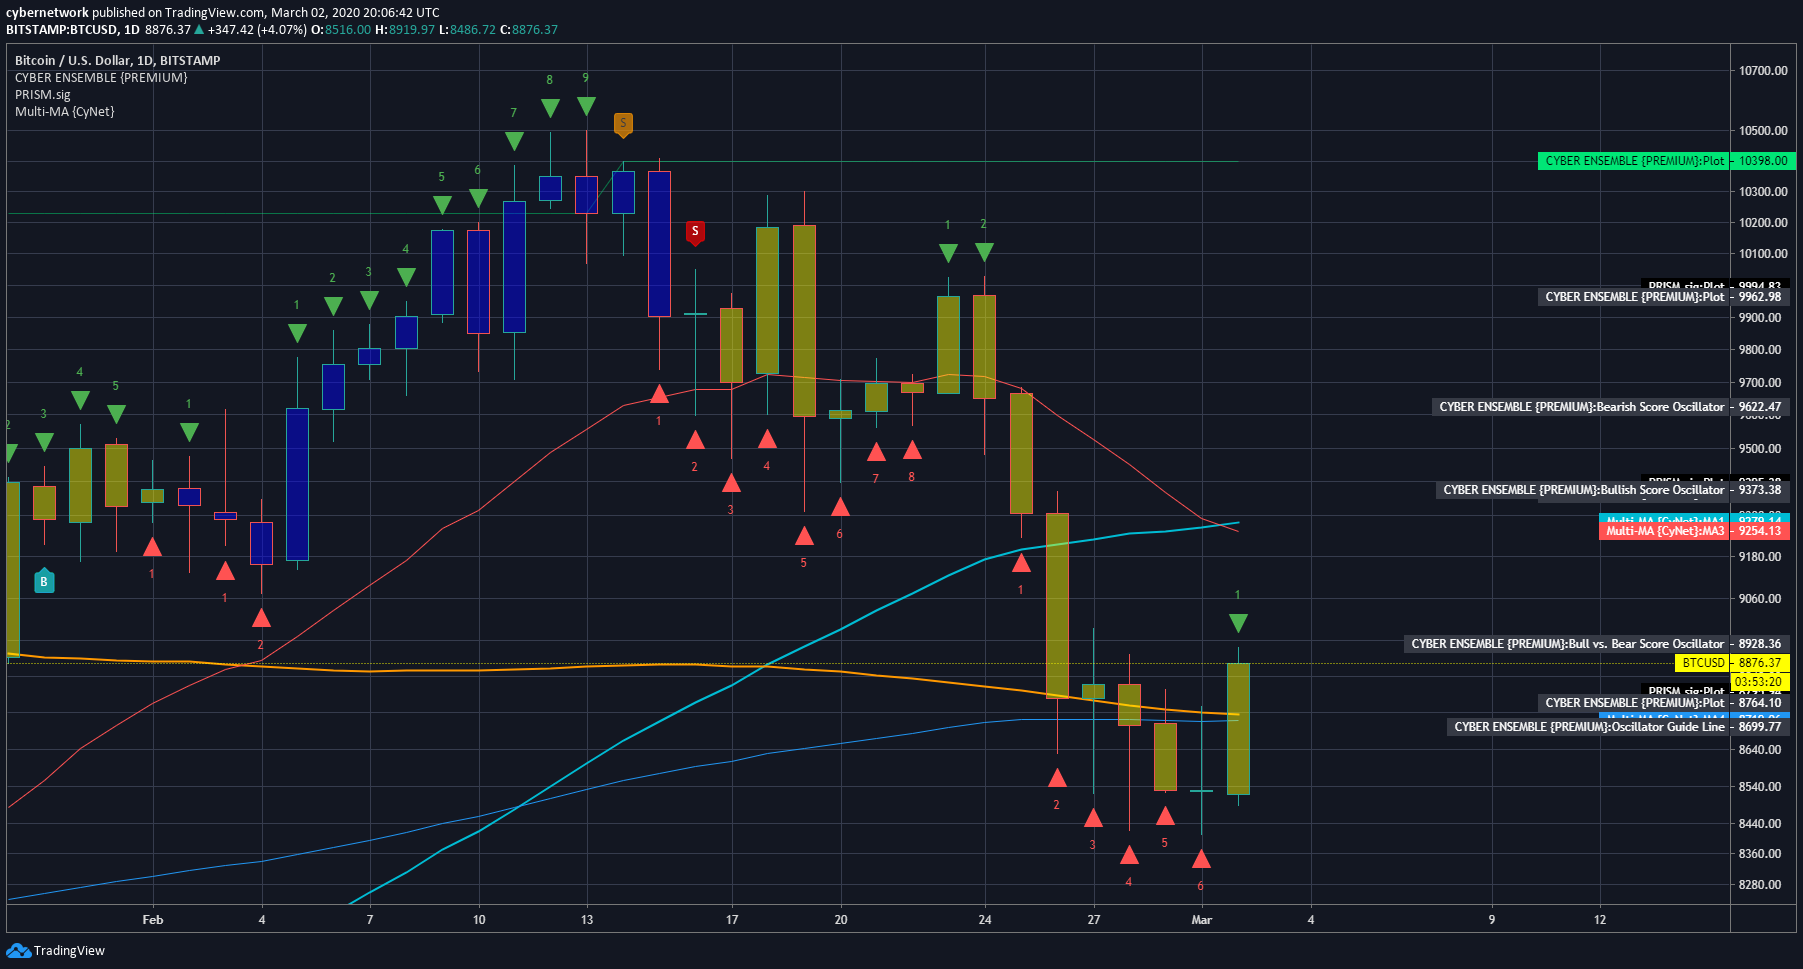
Task: Click the high price H:8919.97
Action: tap(405, 30)
